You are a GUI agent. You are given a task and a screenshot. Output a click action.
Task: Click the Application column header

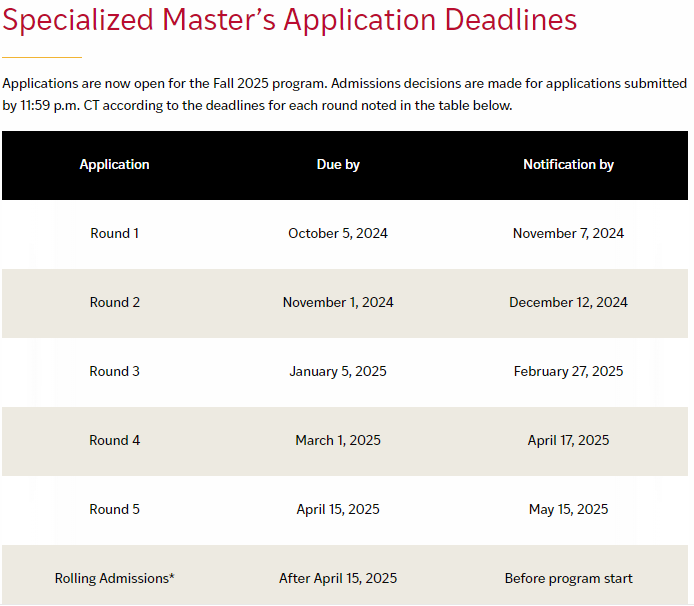[115, 164]
